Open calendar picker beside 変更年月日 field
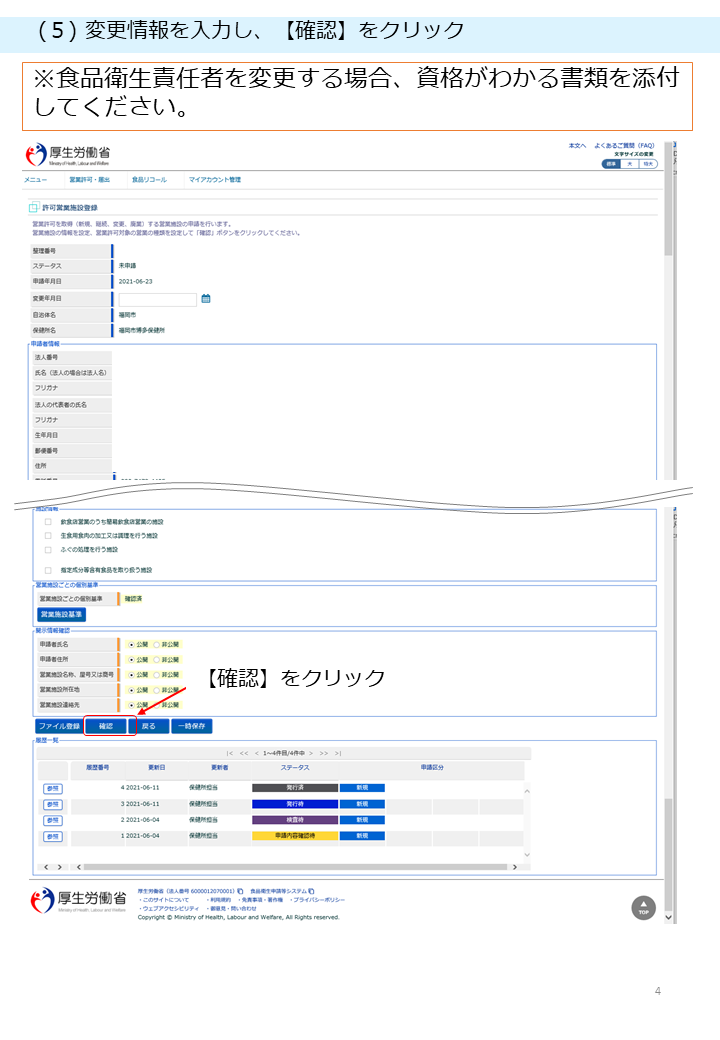The image size is (720, 1040). tap(206, 298)
